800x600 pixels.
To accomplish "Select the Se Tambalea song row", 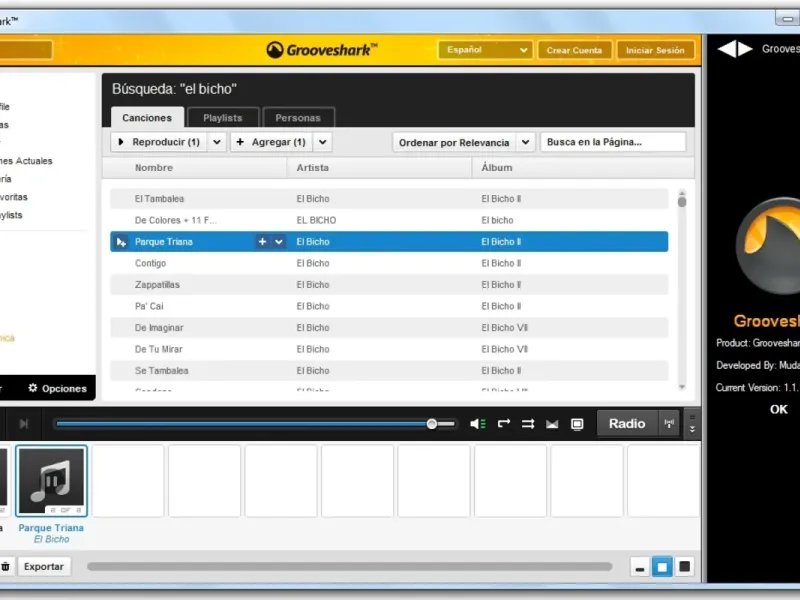I will click(x=389, y=370).
